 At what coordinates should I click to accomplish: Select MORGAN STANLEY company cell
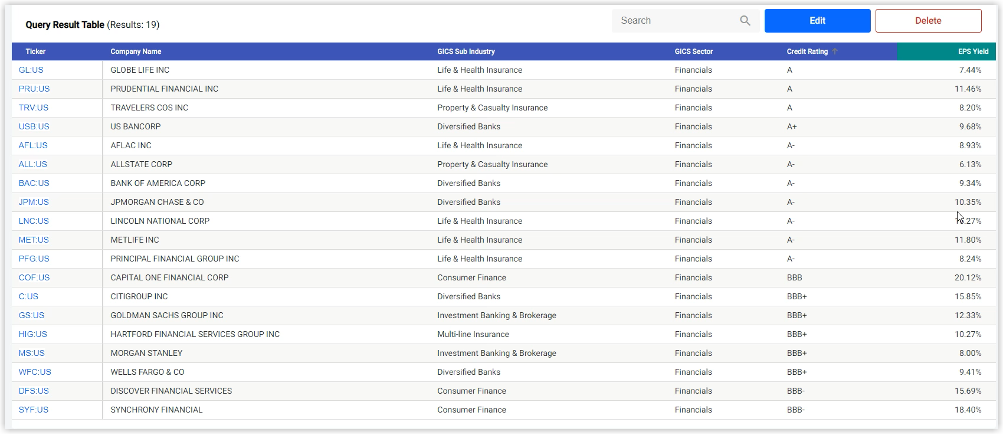pyautogui.click(x=147, y=353)
